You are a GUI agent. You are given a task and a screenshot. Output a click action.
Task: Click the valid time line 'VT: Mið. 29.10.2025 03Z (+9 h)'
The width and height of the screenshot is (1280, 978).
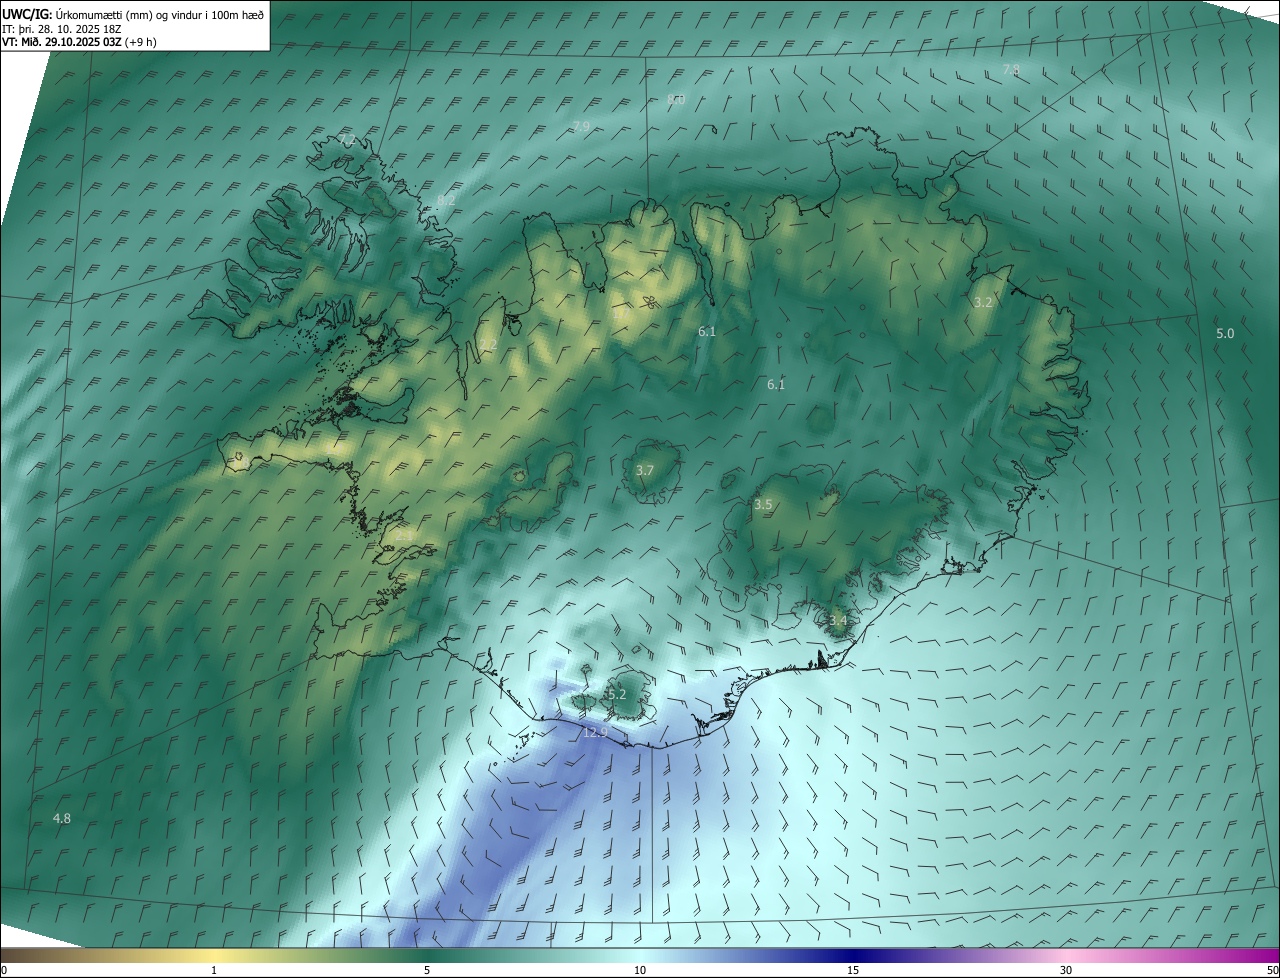(x=79, y=42)
